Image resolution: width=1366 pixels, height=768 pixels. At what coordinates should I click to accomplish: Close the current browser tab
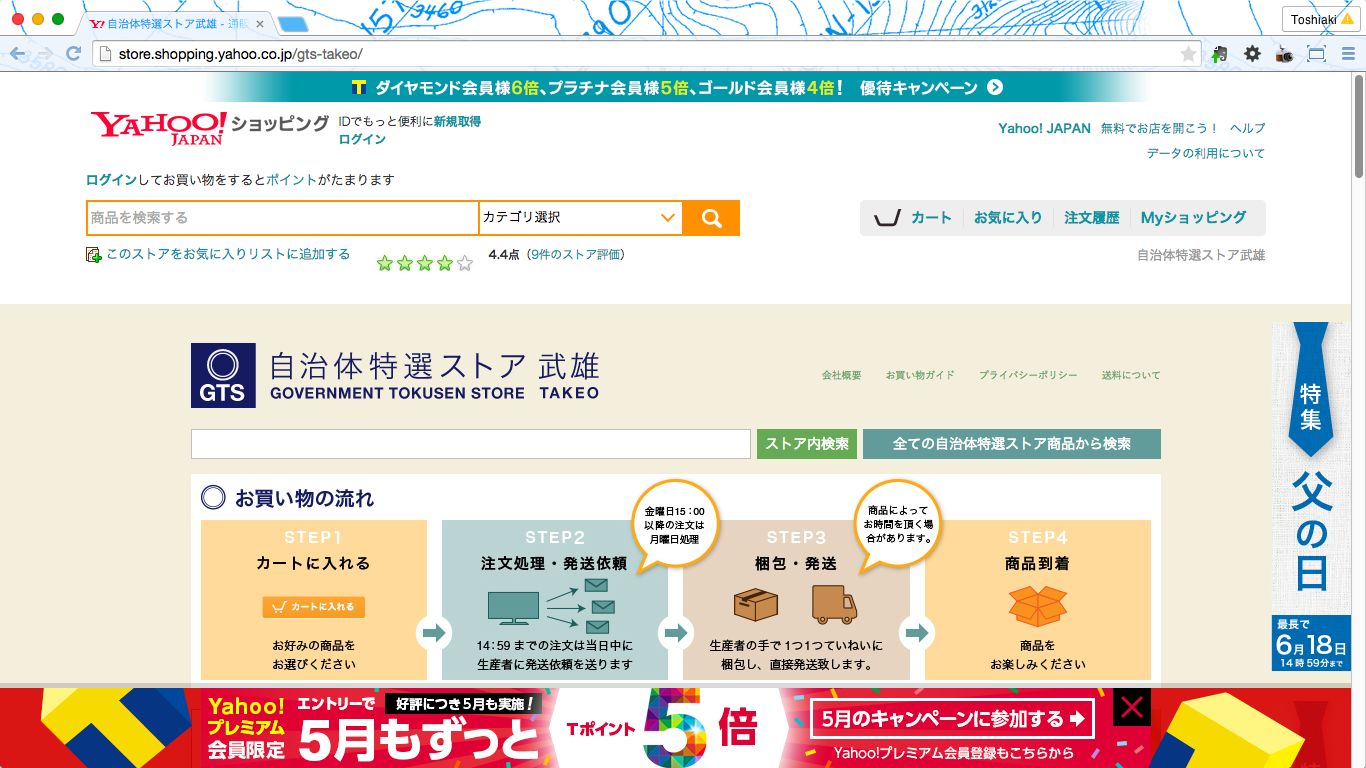click(x=261, y=23)
